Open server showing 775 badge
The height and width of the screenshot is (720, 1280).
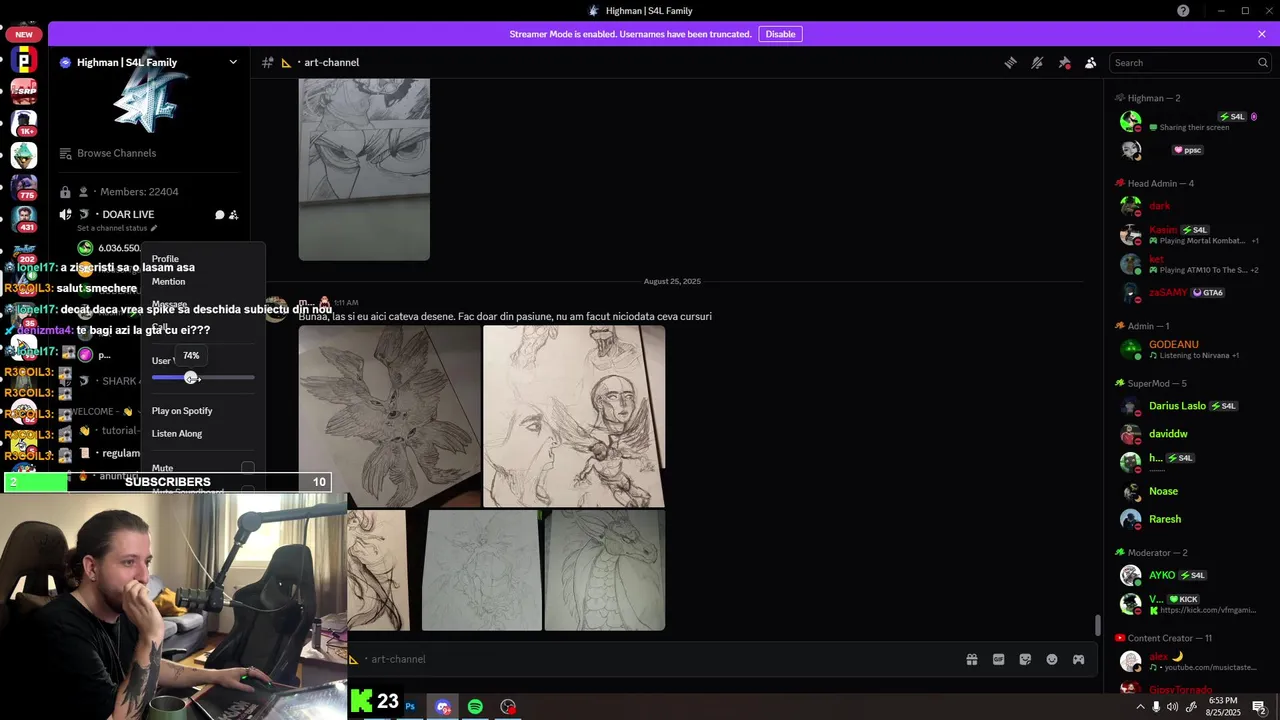[24, 186]
